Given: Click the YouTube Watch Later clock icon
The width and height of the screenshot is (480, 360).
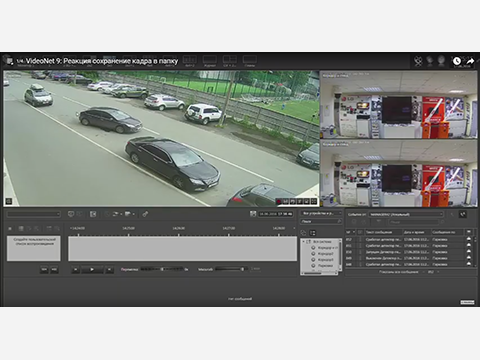Looking at the screenshot, I should pos(457,61).
